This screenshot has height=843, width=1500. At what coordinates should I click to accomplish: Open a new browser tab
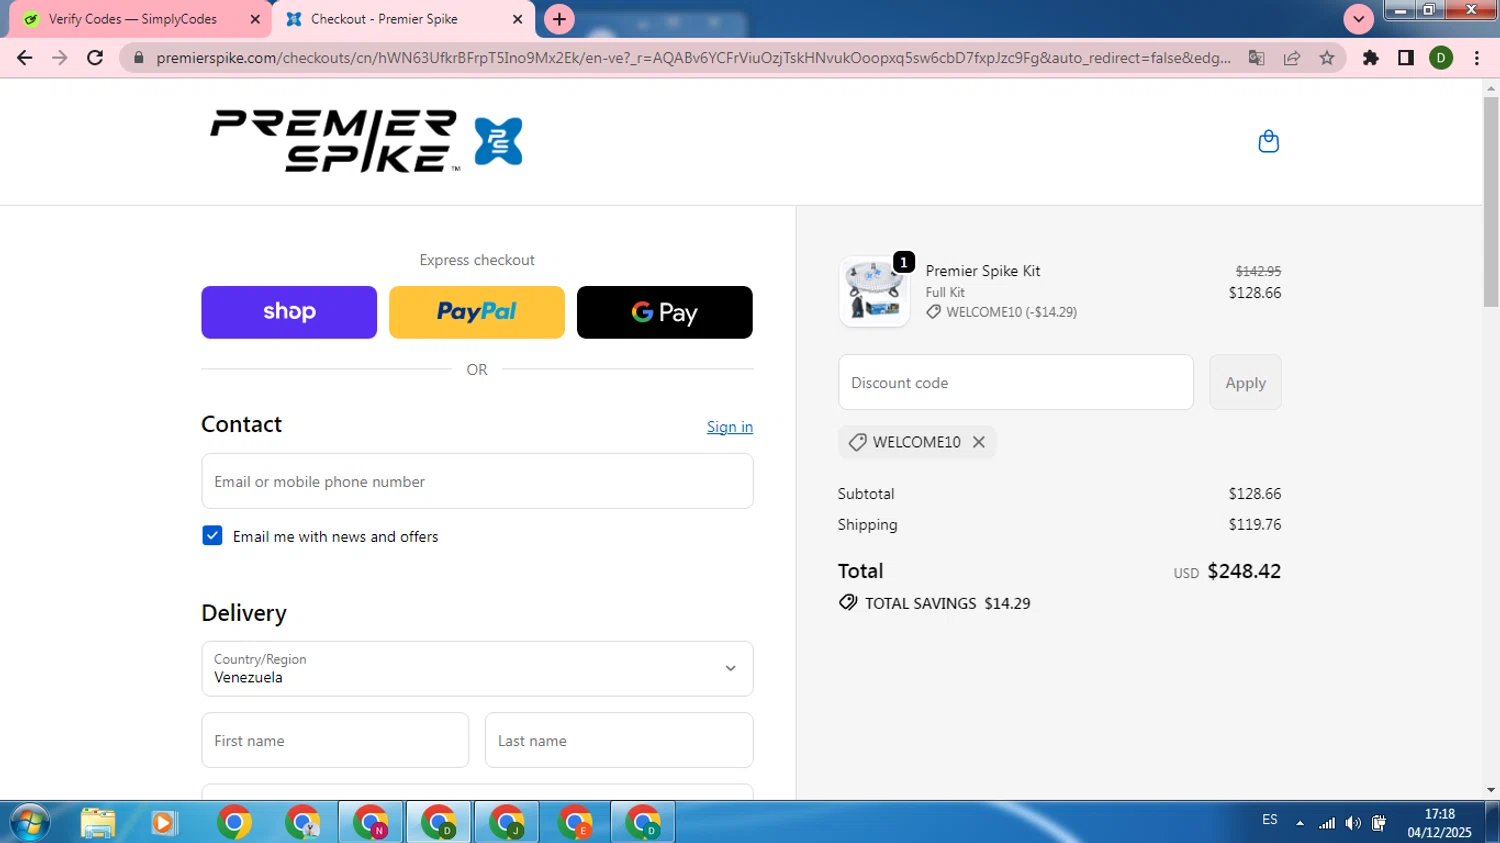(559, 19)
